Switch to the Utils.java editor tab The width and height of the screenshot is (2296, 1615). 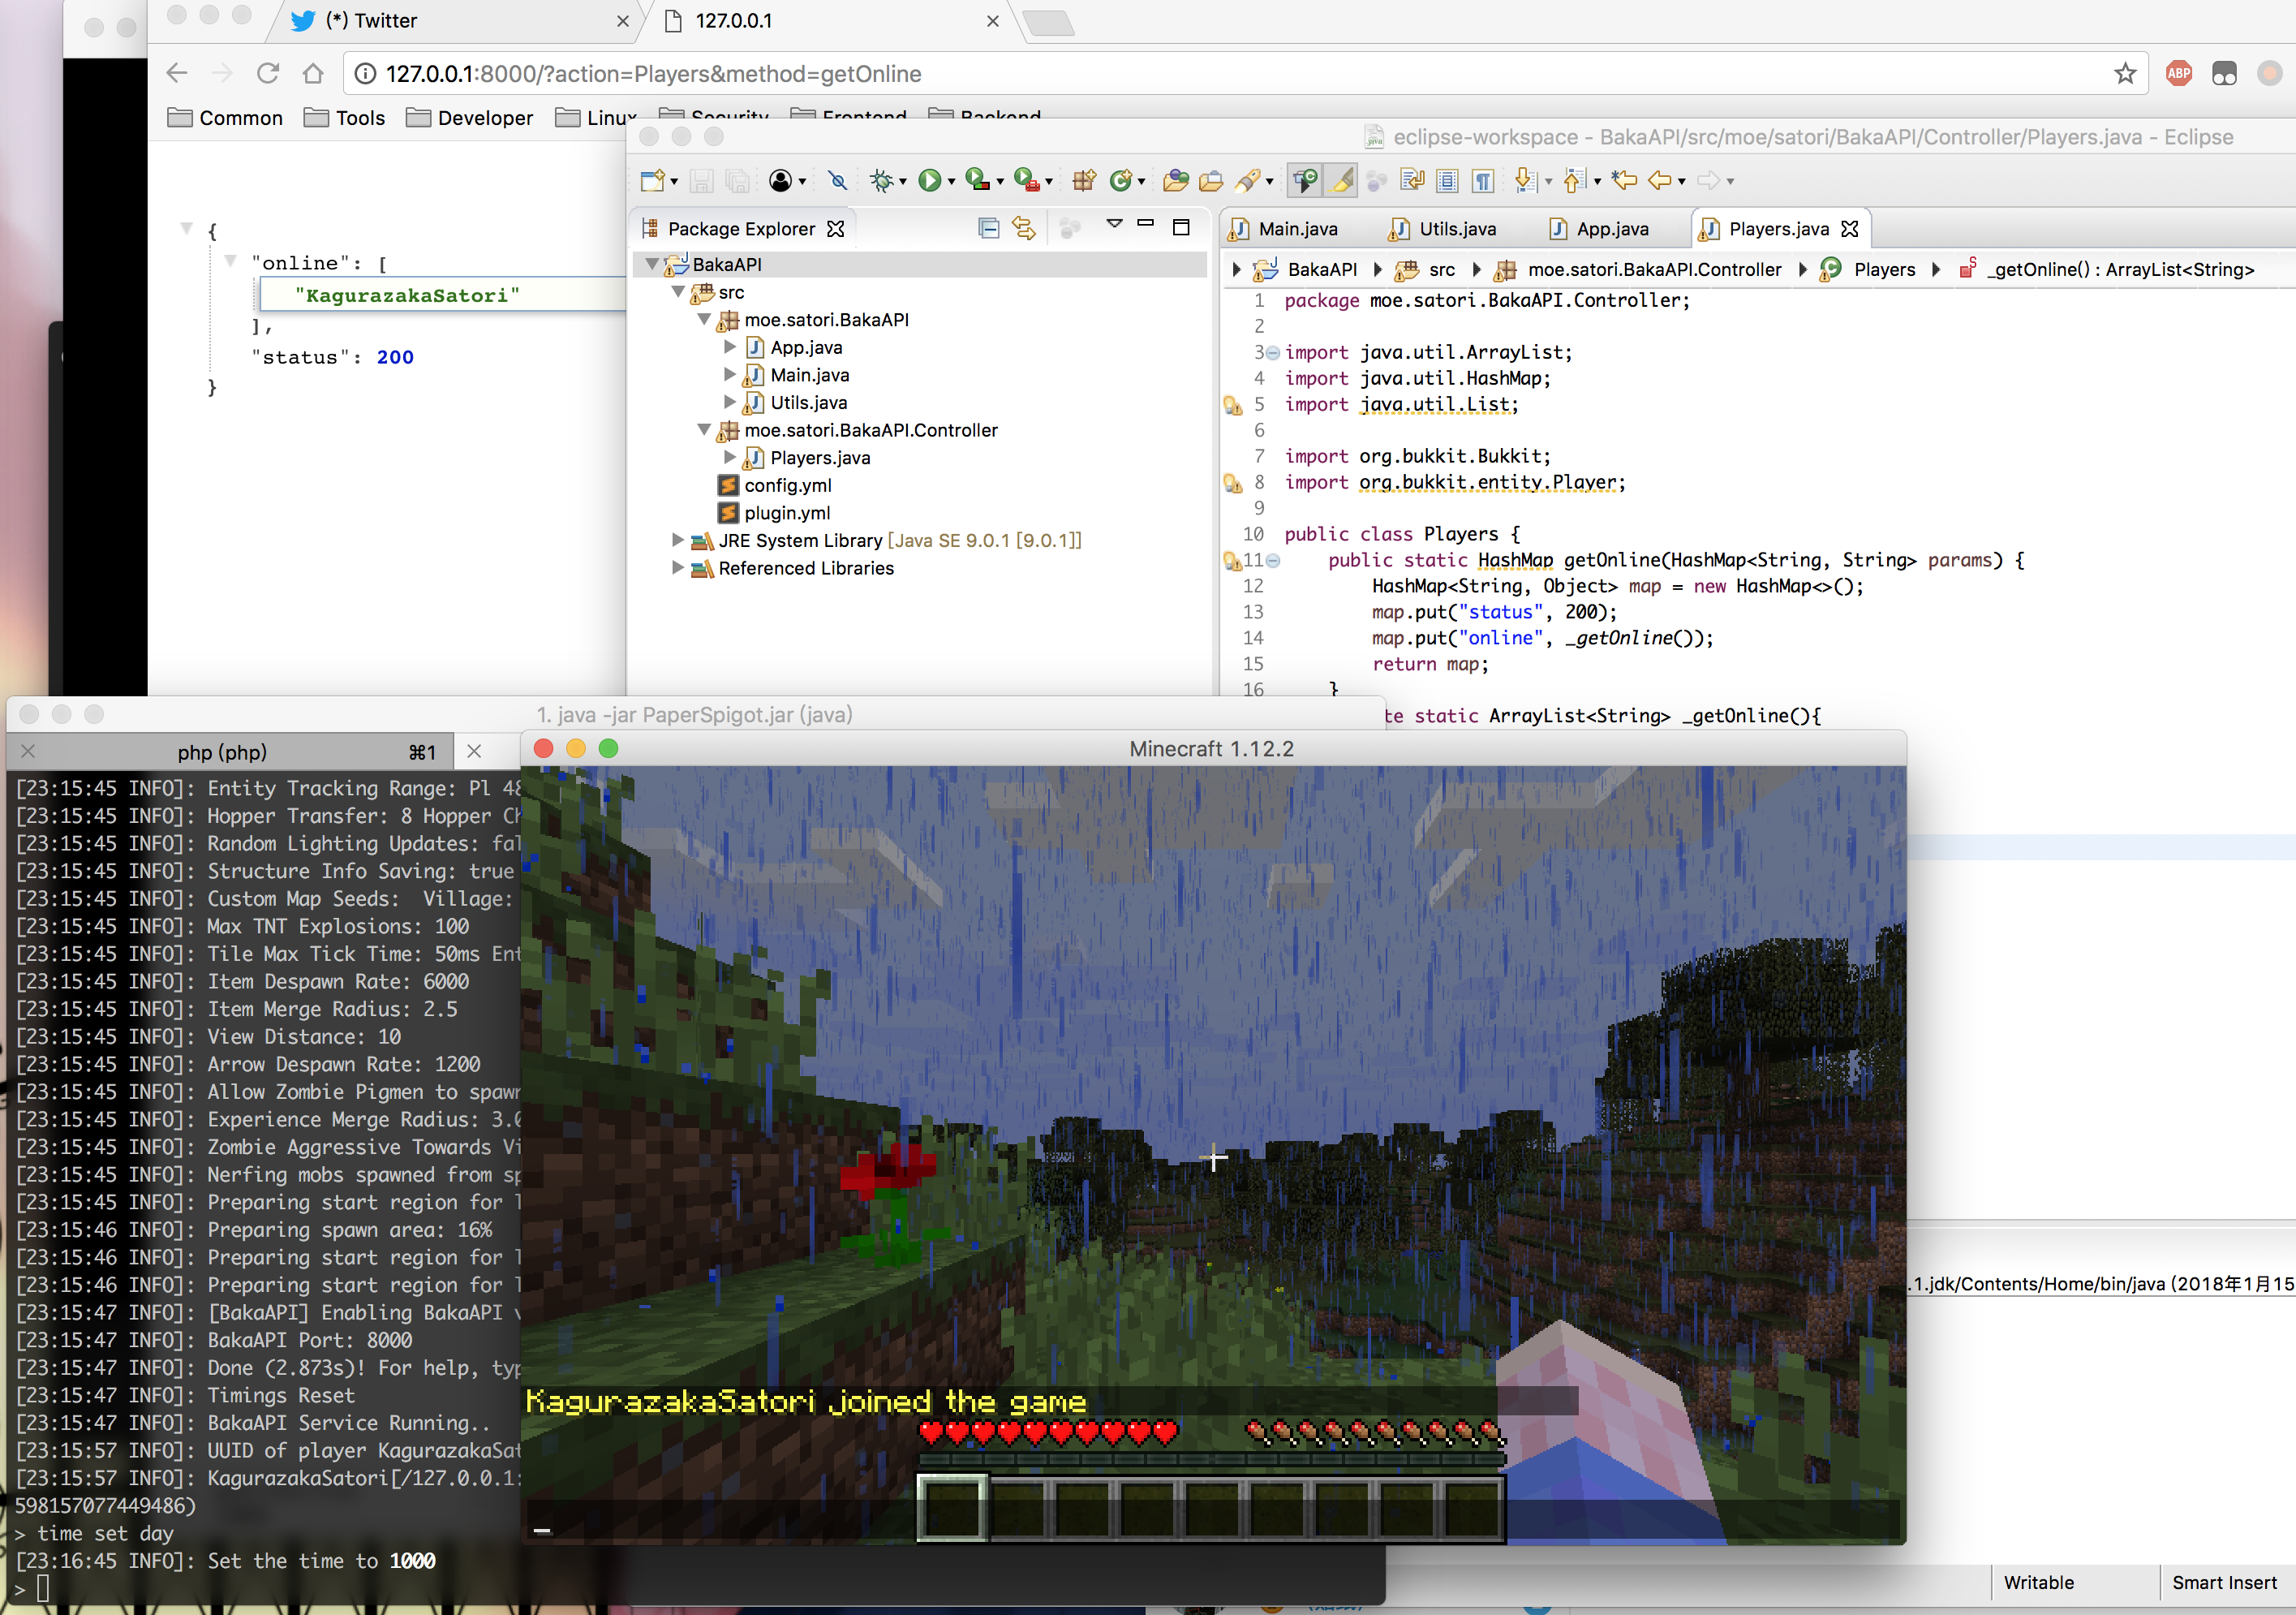tap(1456, 229)
